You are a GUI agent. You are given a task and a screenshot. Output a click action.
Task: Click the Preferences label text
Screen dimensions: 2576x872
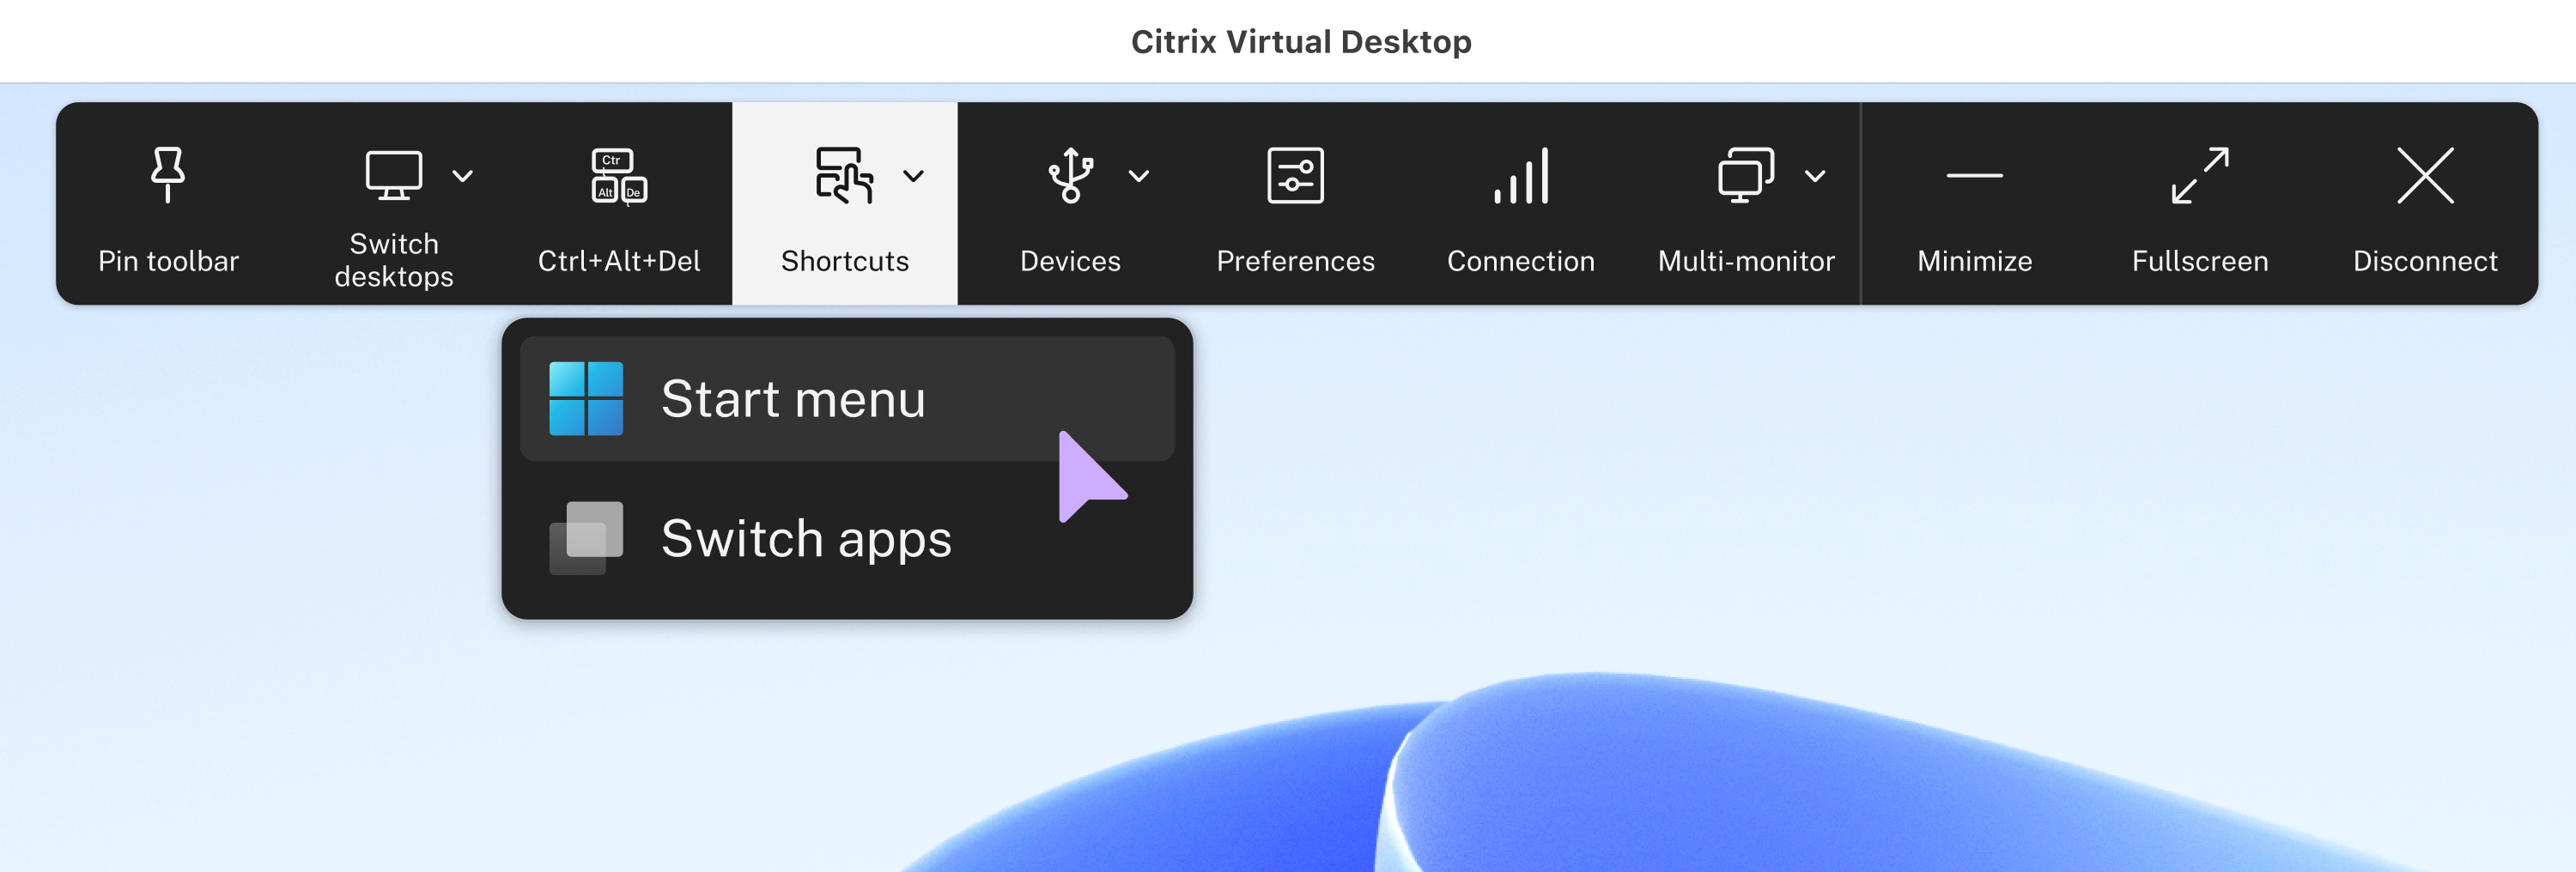[x=1295, y=261]
